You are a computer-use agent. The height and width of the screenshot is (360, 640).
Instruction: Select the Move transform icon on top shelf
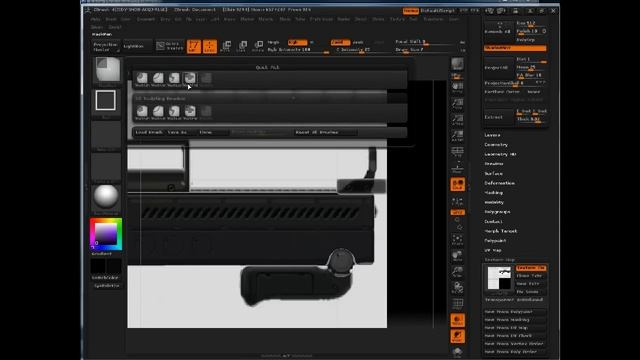226,46
